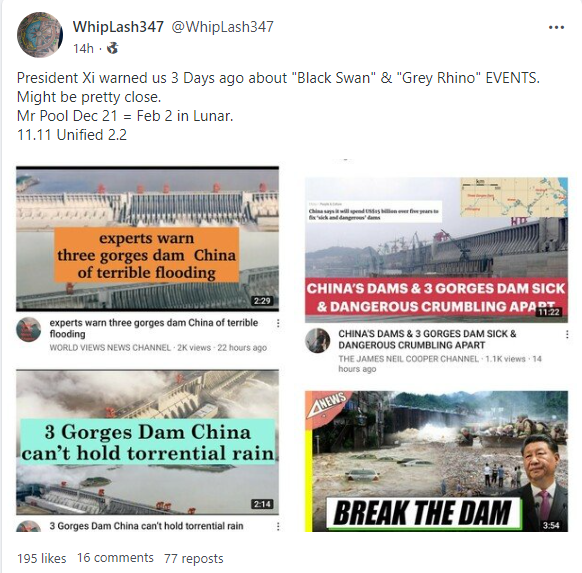Click the WhipLash347 profile avatar
Viewport: 582px width, 573px height.
point(40,35)
